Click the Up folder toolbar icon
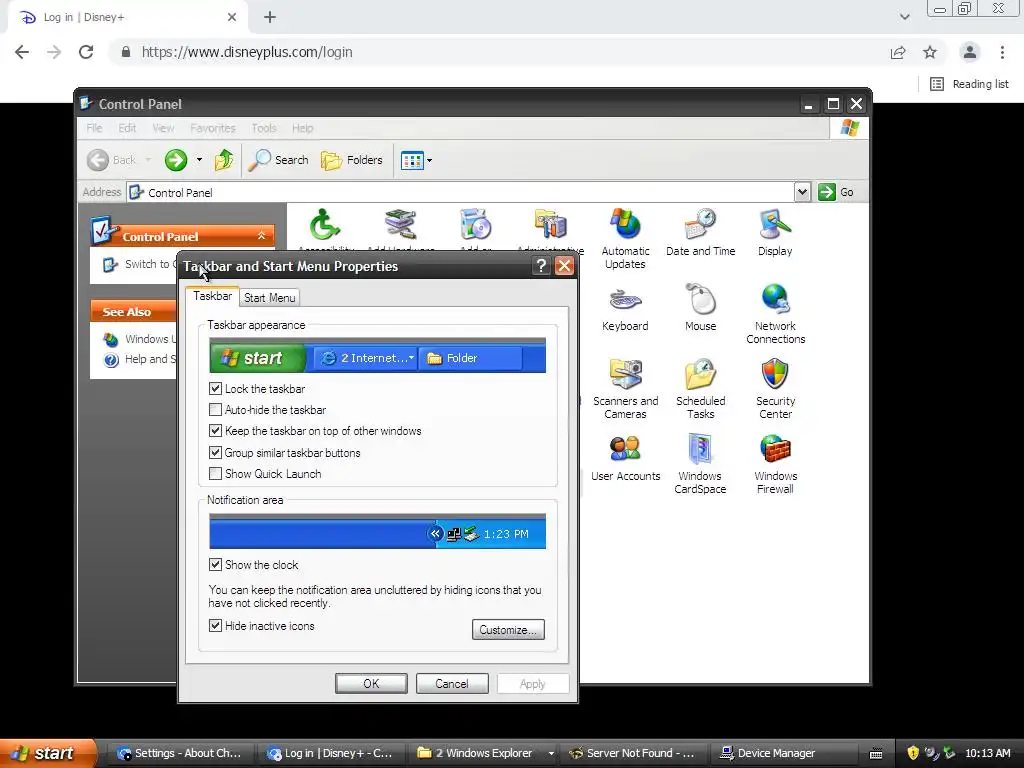 [x=223, y=160]
